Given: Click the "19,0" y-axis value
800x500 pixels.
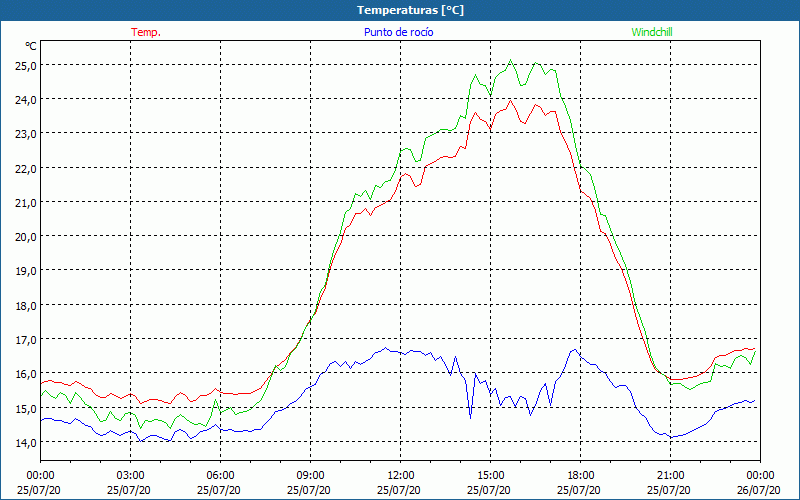Looking at the screenshot, I should point(26,271).
